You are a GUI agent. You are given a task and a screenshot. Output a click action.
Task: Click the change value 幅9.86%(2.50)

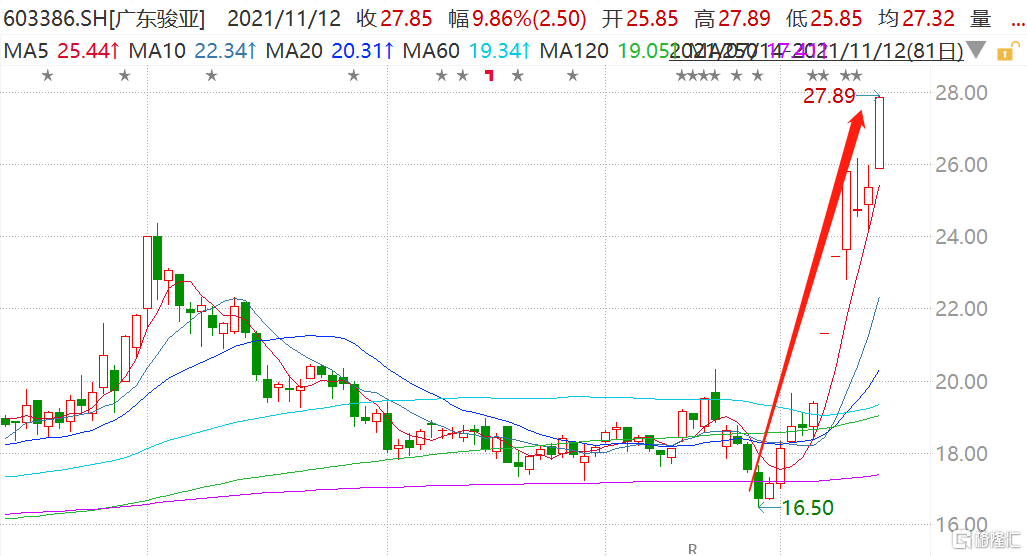517,18
